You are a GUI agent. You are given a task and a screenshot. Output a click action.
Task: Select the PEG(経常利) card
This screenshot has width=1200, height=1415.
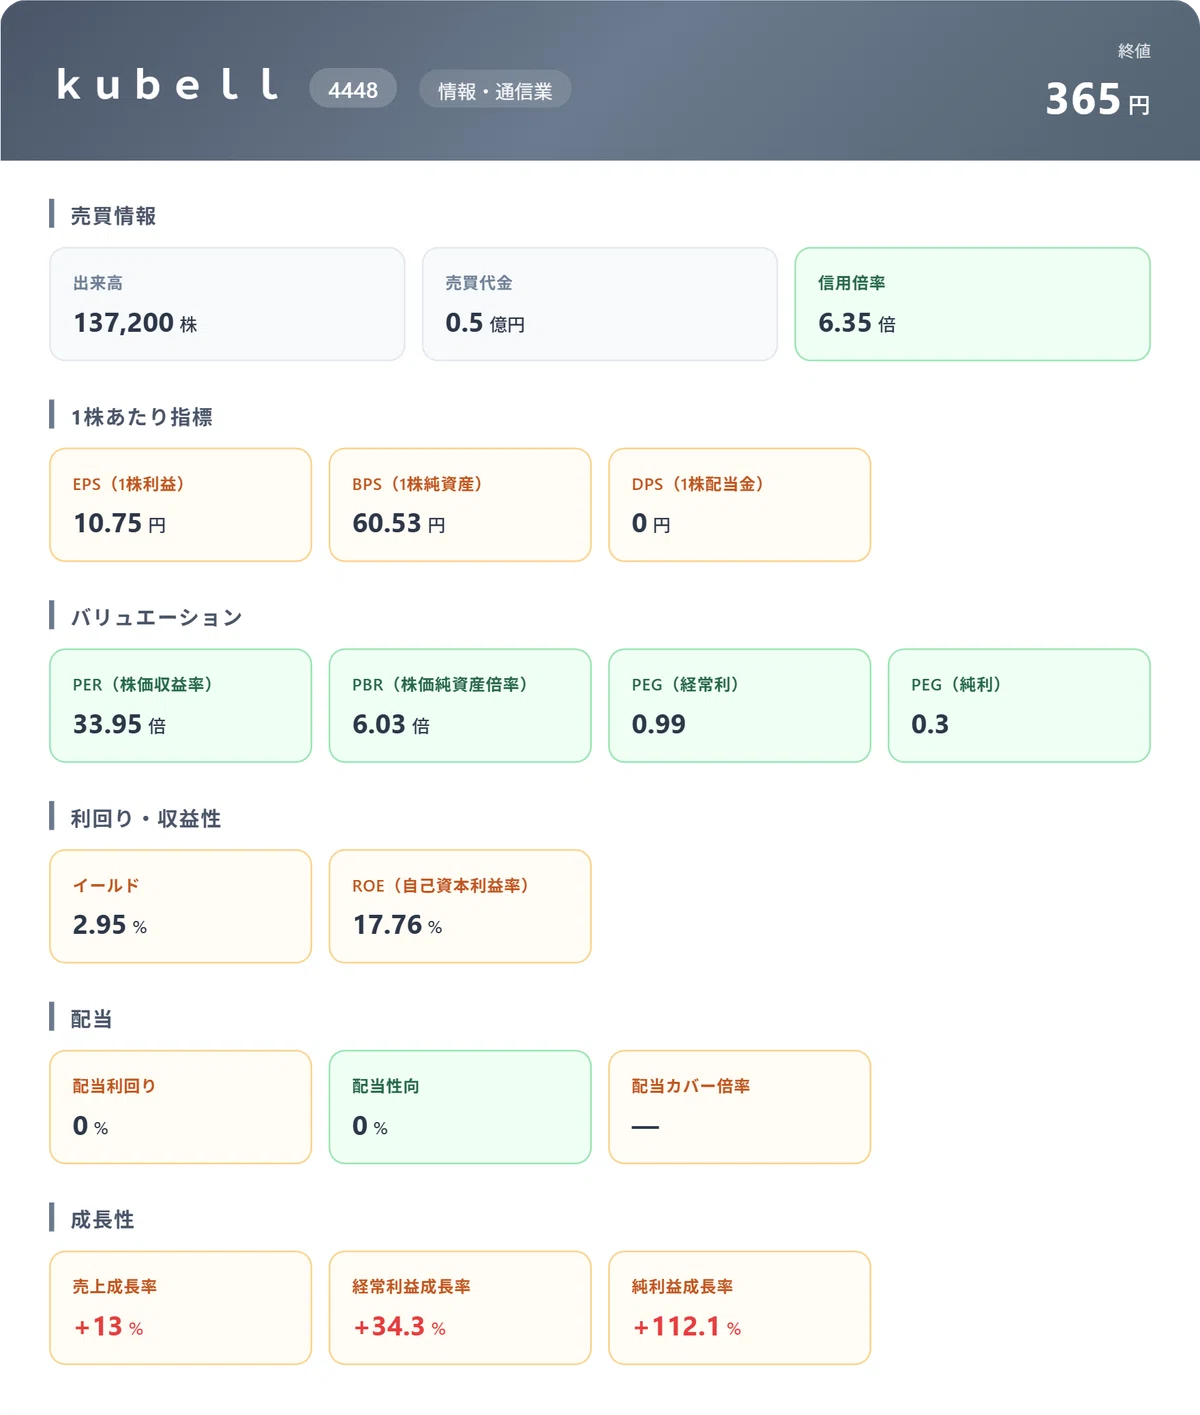coord(740,706)
